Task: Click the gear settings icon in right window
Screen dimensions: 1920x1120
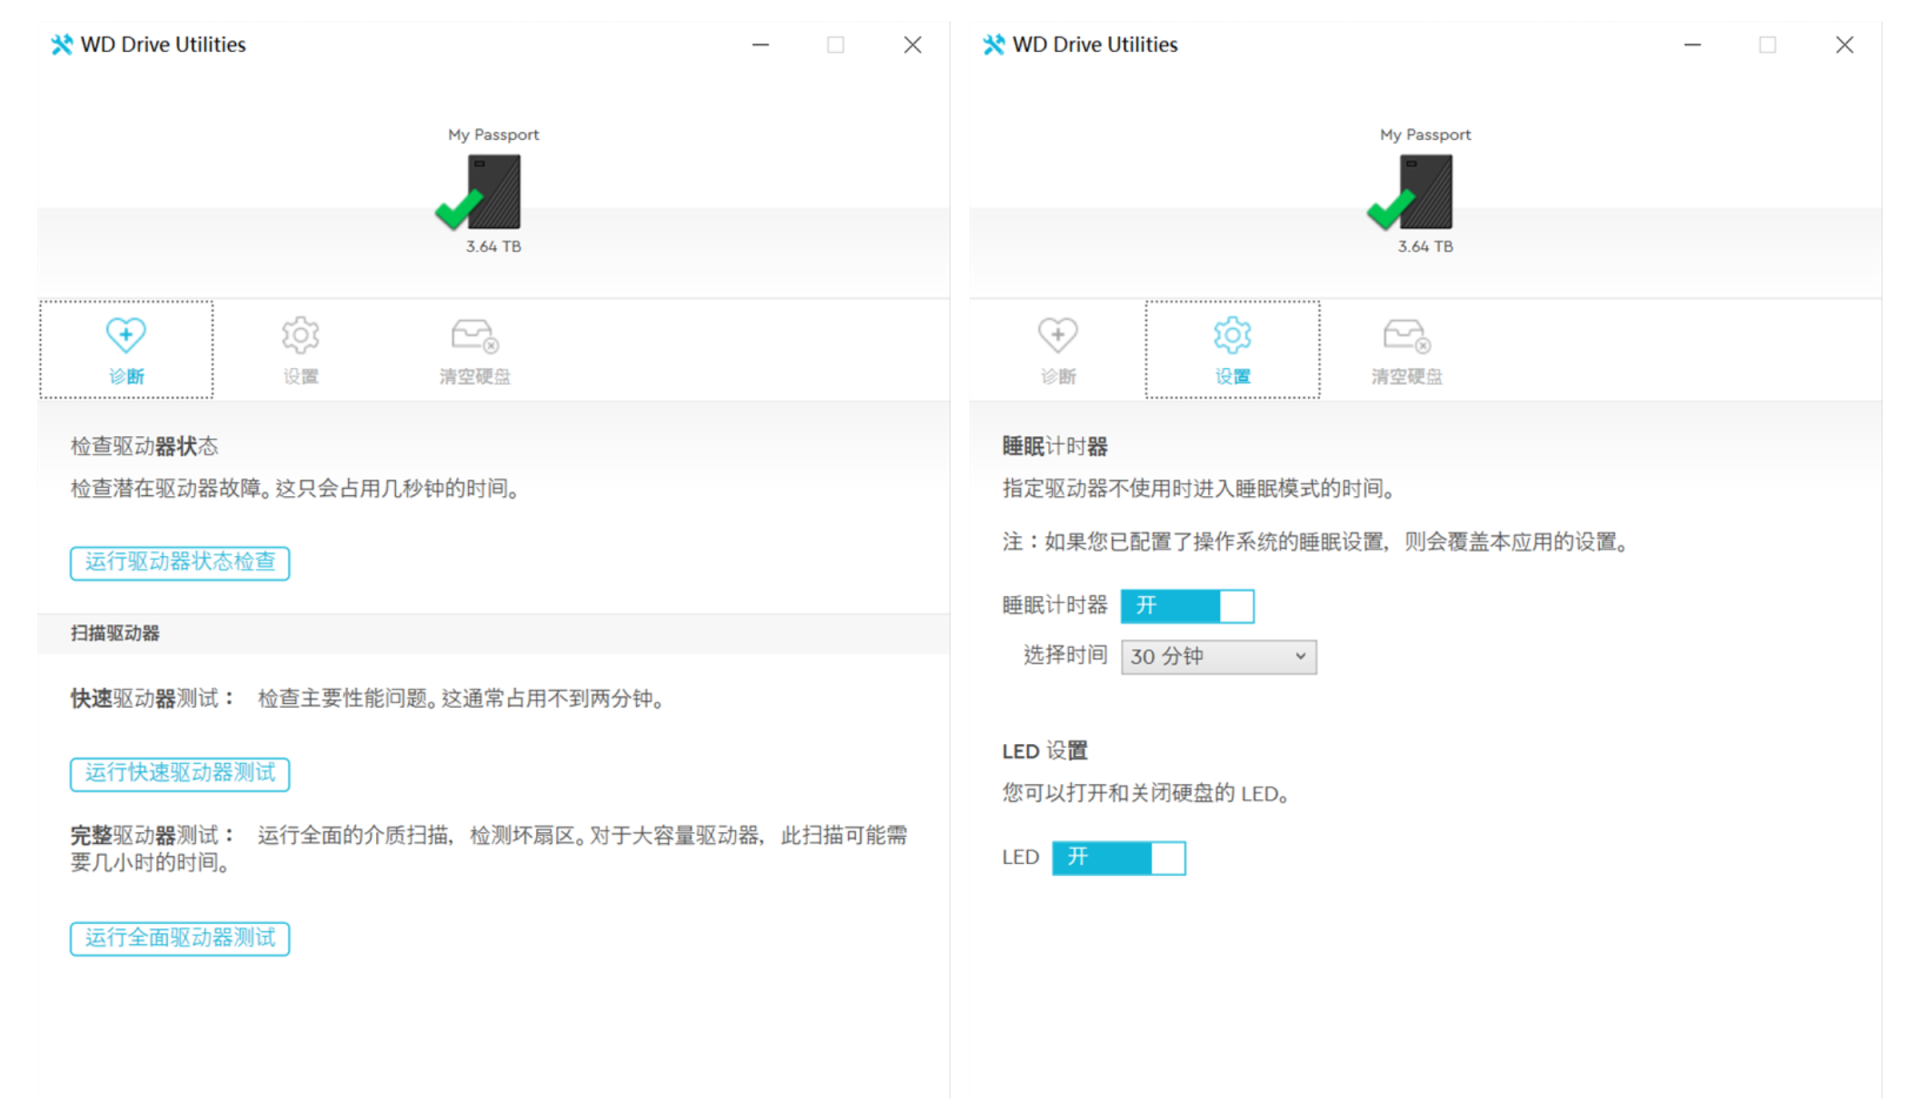Action: coord(1232,335)
